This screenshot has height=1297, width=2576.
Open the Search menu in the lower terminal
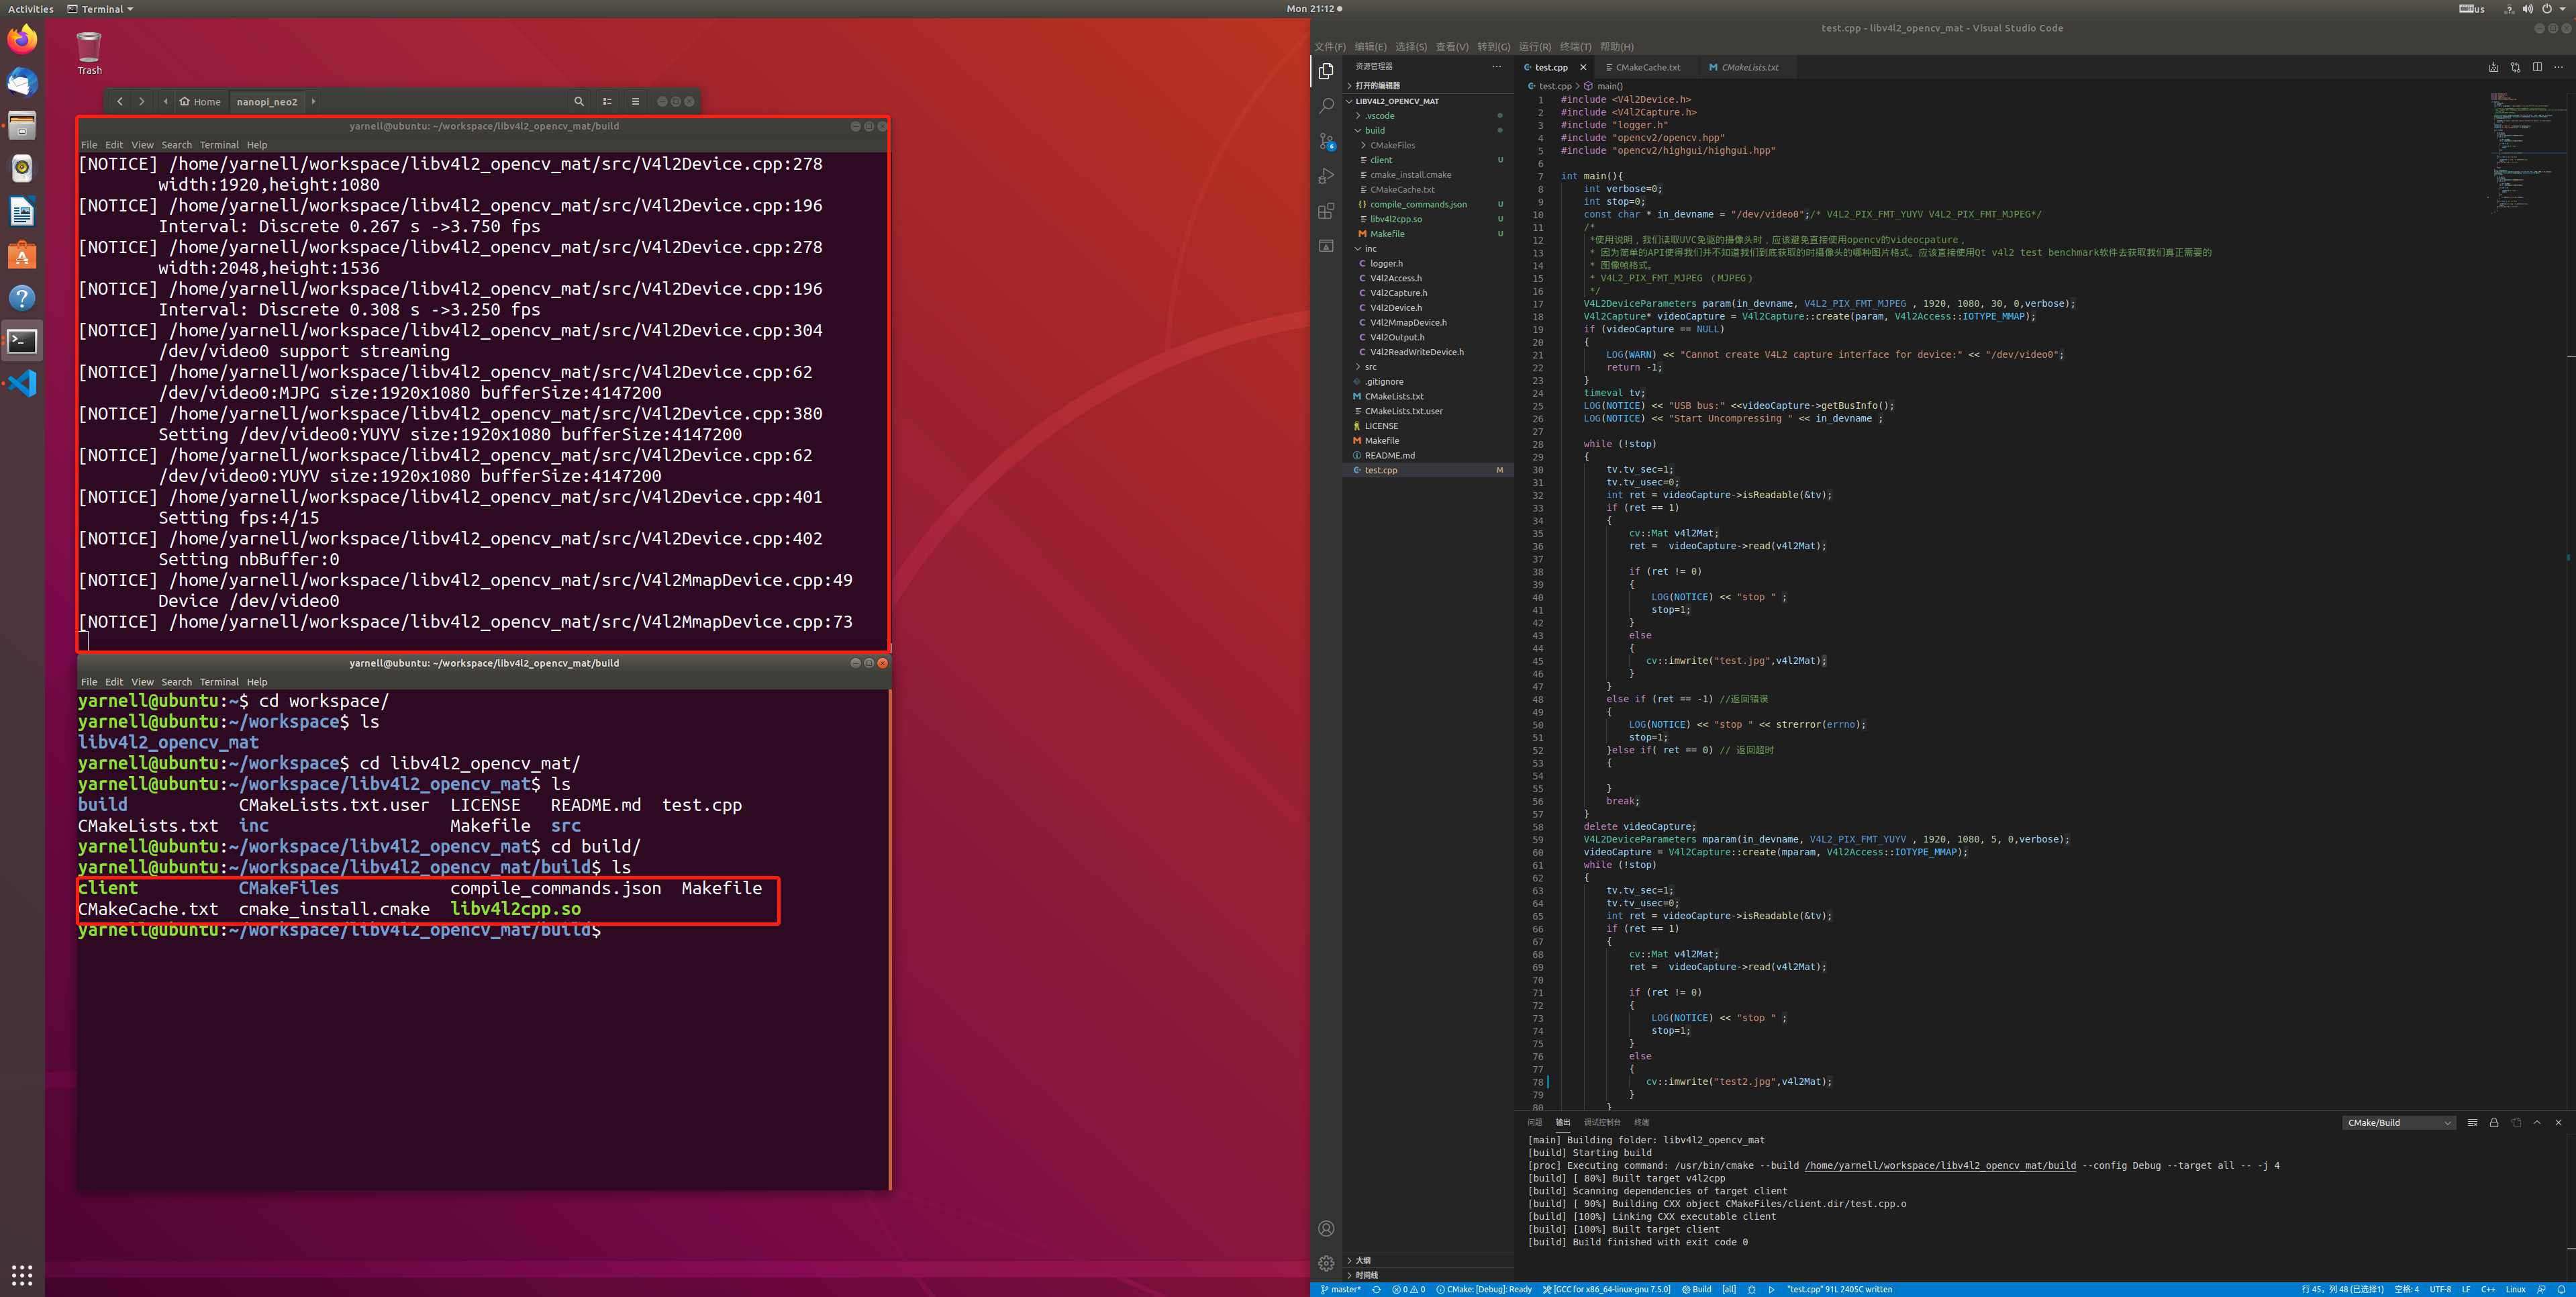tap(176, 682)
